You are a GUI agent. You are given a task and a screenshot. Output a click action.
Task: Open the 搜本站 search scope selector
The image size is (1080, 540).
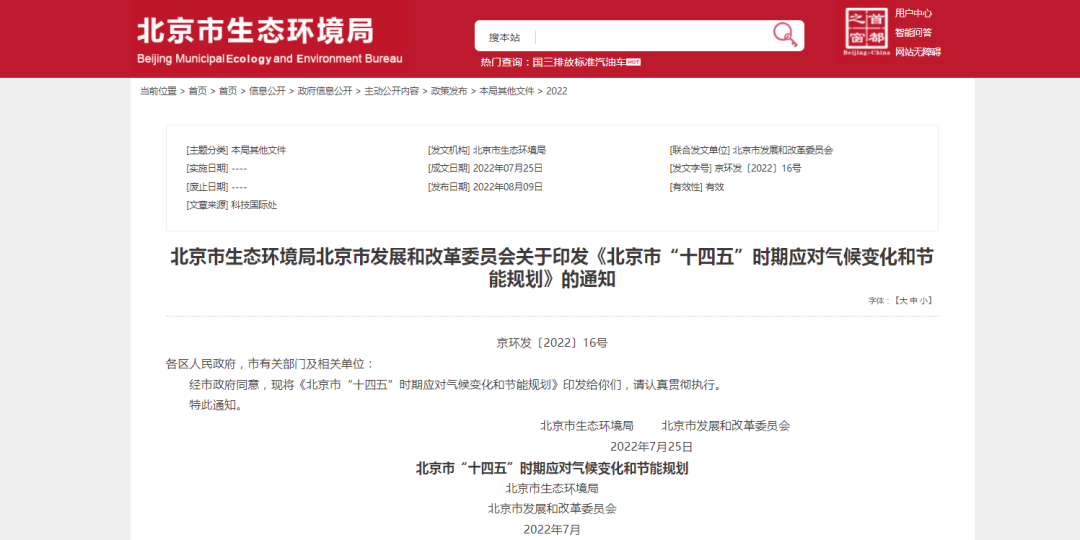pyautogui.click(x=505, y=37)
